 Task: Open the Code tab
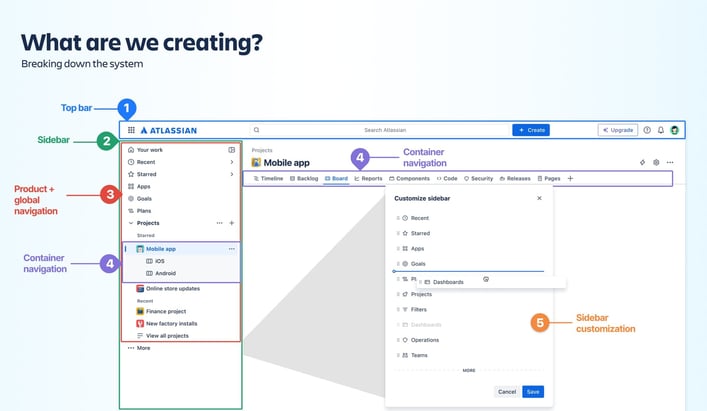click(x=447, y=178)
